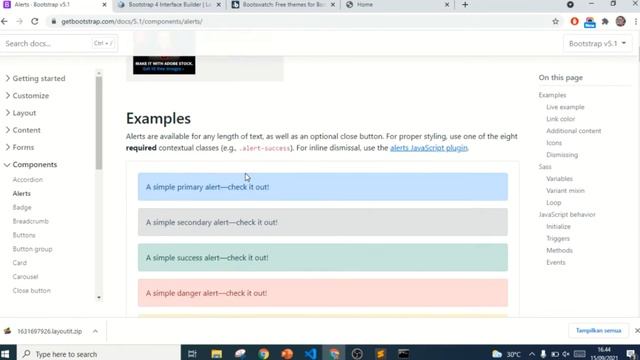Screen dimensions: 640x360
Task: Open the browser extensions puzzle icon
Action: click(605, 21)
